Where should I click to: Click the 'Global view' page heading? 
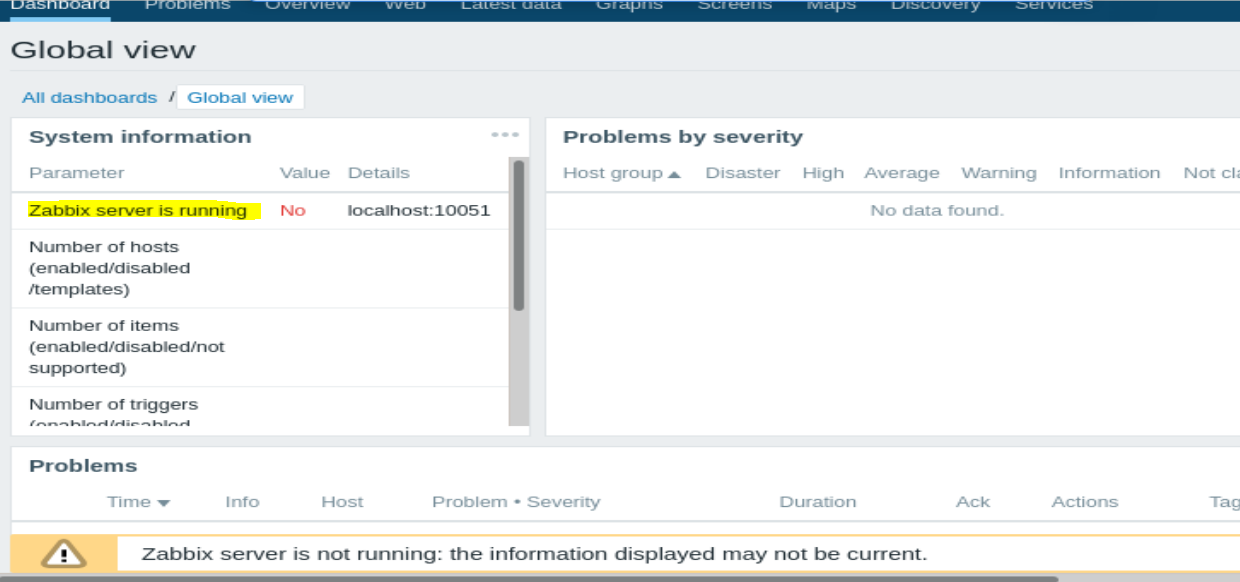104,49
